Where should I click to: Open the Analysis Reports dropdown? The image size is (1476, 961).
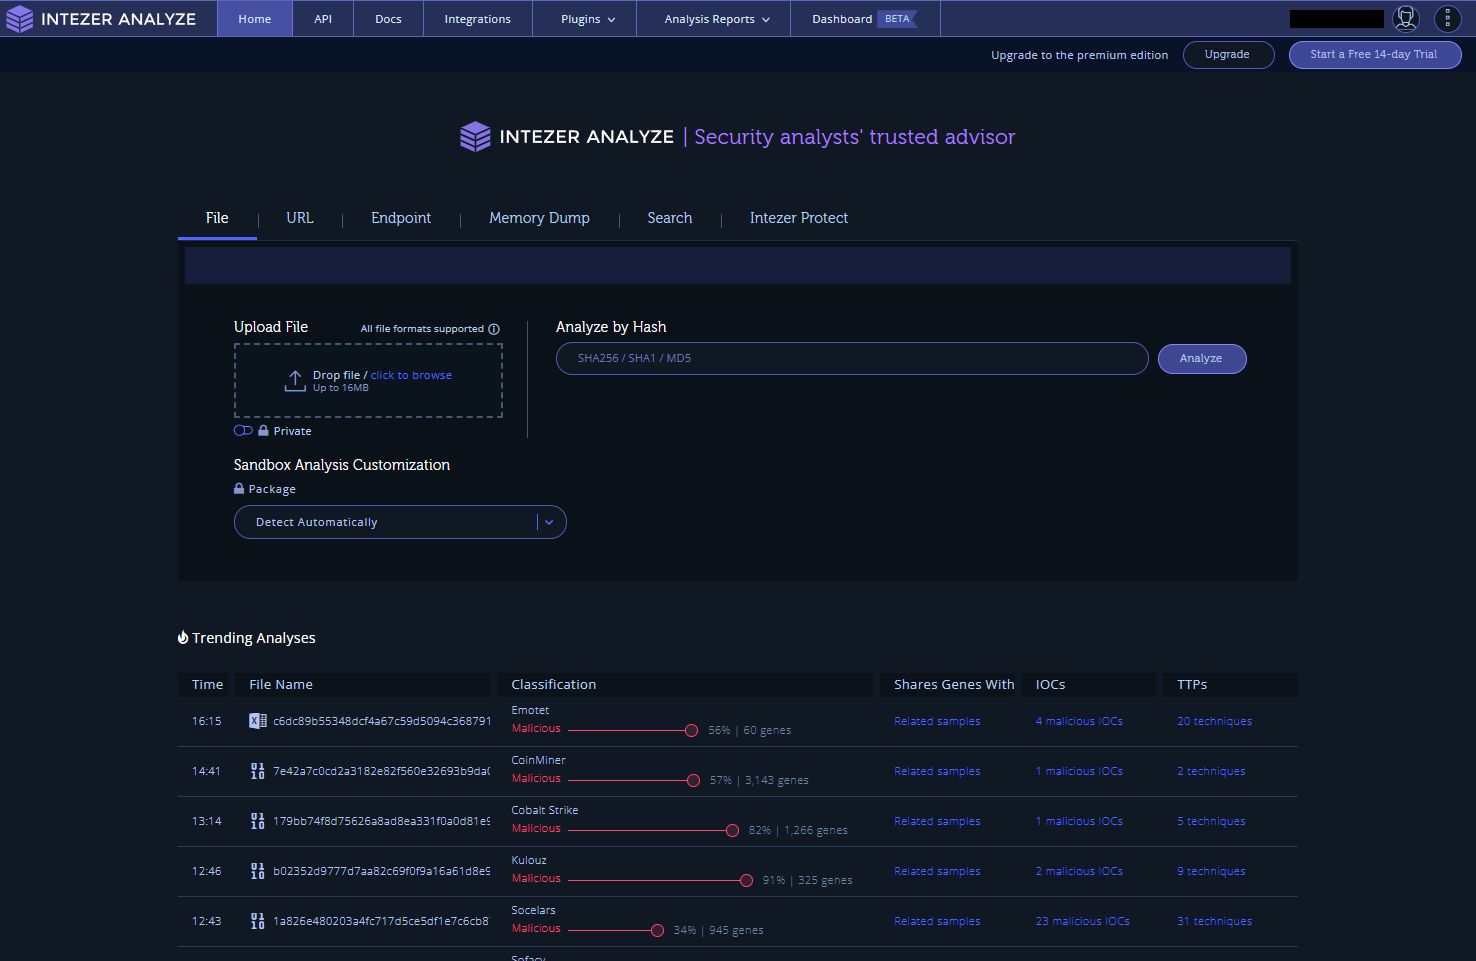point(712,18)
